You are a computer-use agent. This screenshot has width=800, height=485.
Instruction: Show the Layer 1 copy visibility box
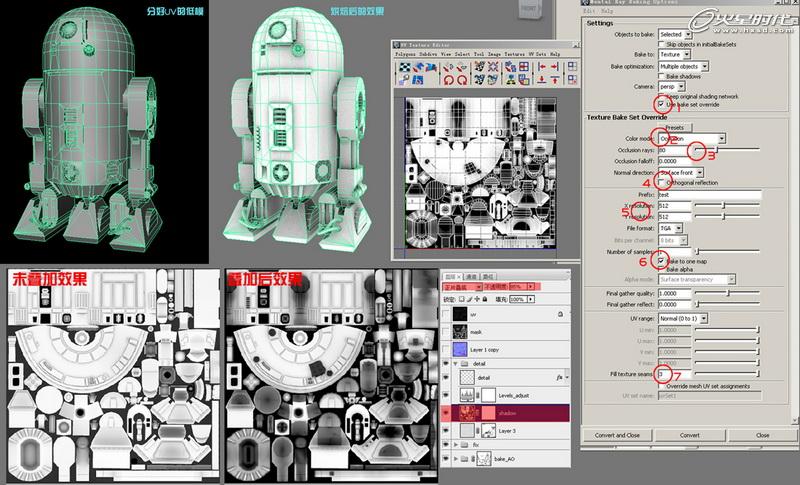pyautogui.click(x=446, y=350)
